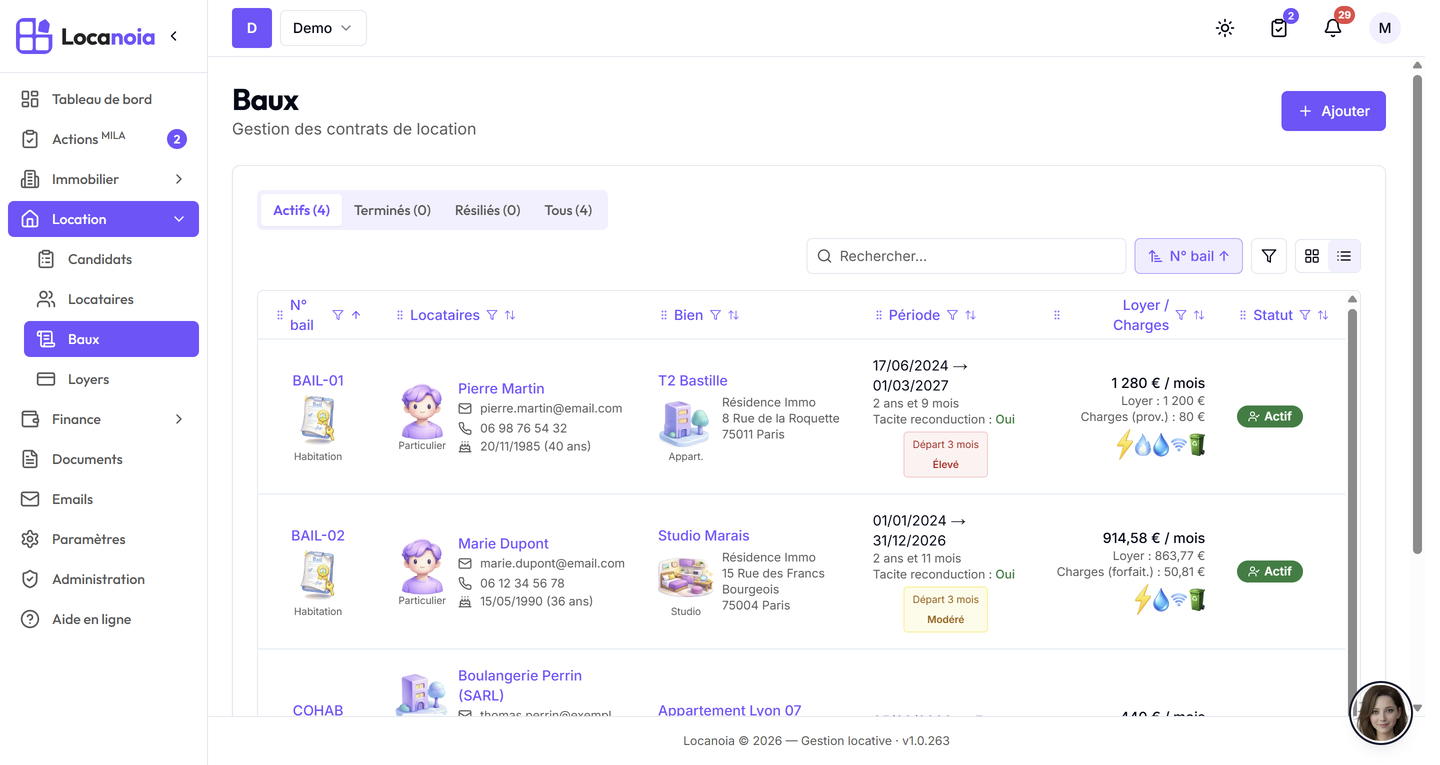Open lease BAIL-01 link
Screen dimensions: 1440x765
tap(318, 380)
